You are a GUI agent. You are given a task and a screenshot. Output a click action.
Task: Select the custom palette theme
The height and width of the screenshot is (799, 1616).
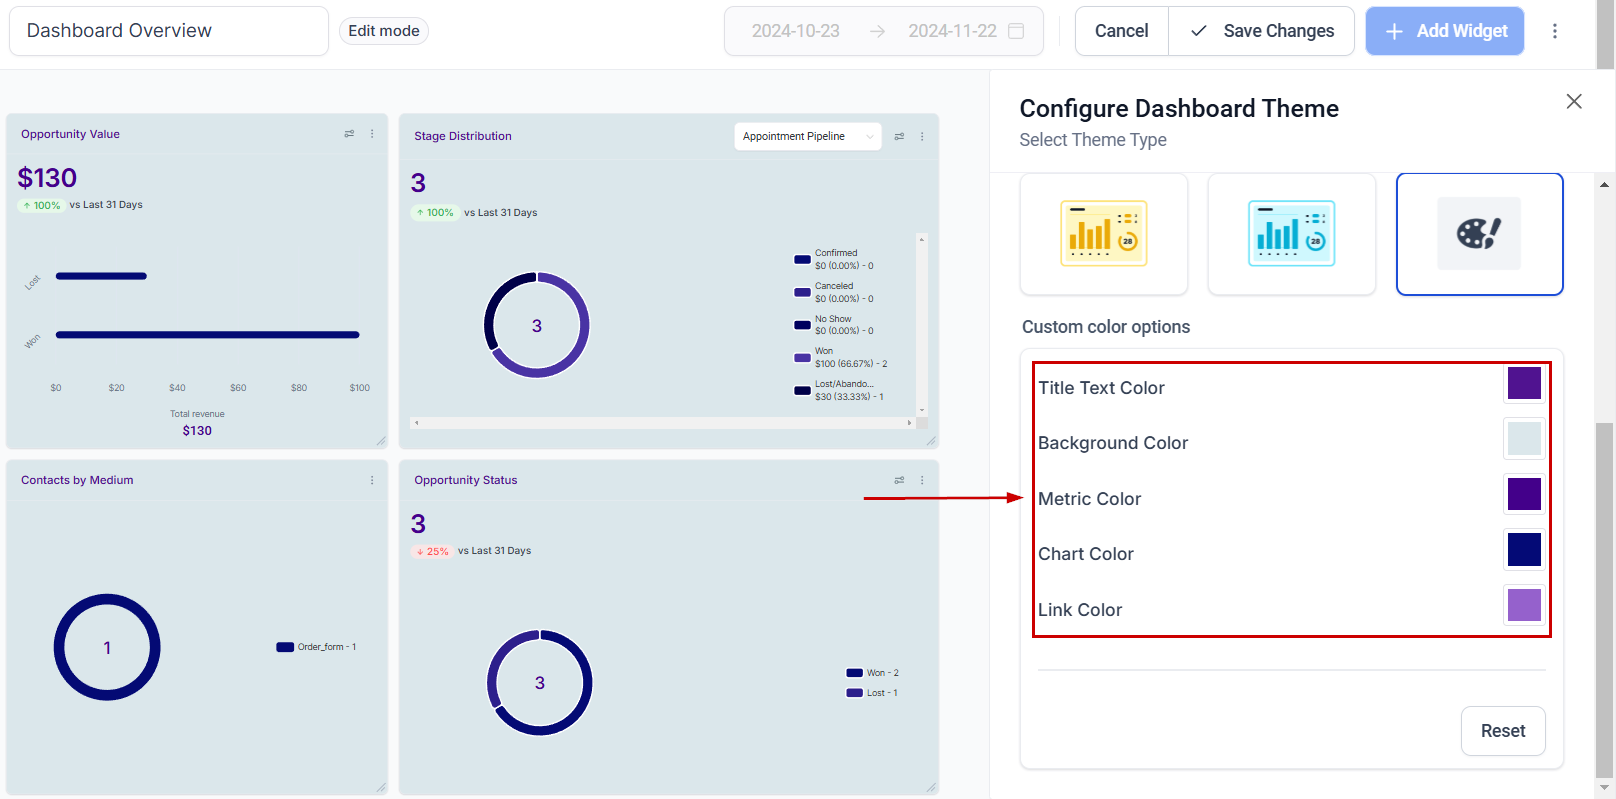point(1480,234)
